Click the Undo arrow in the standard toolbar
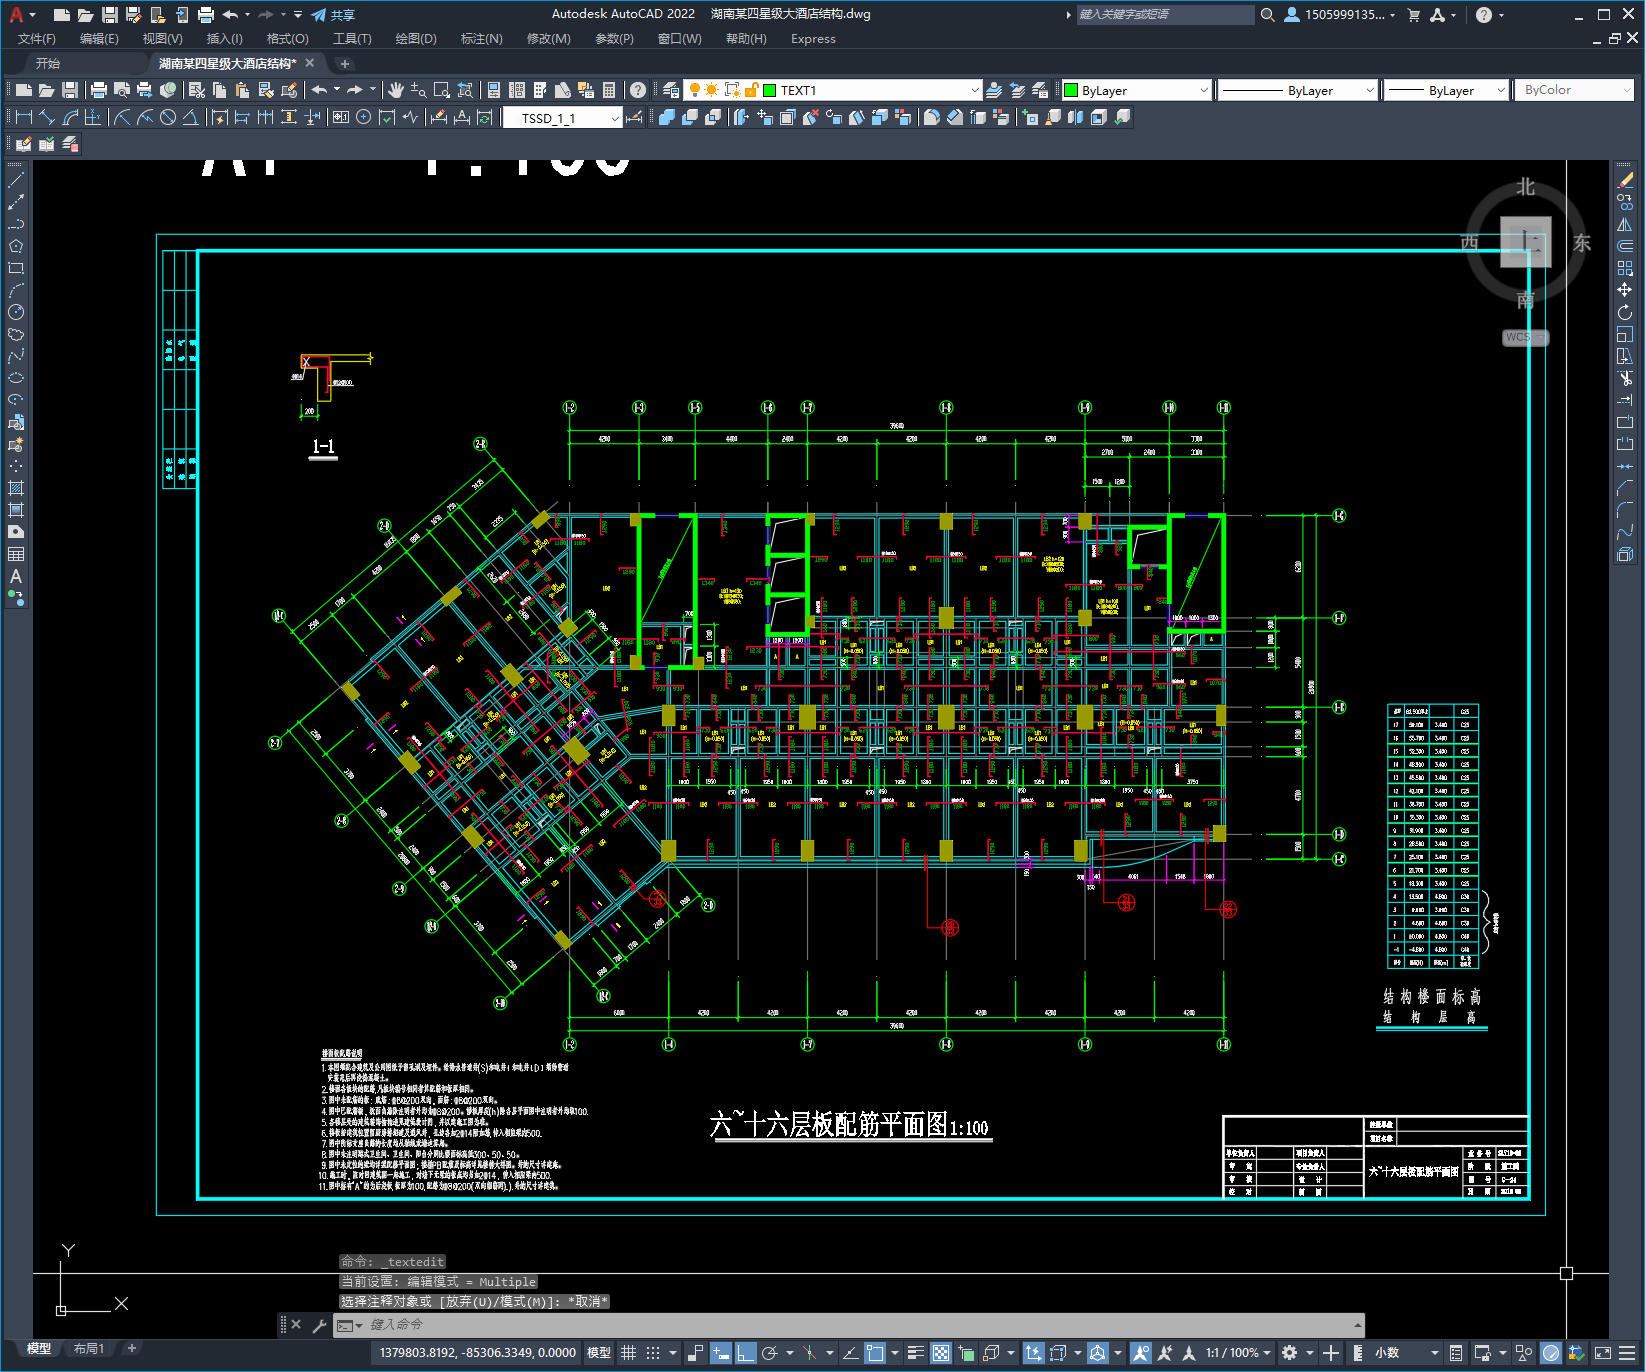Image resolution: width=1645 pixels, height=1372 pixels. (319, 90)
